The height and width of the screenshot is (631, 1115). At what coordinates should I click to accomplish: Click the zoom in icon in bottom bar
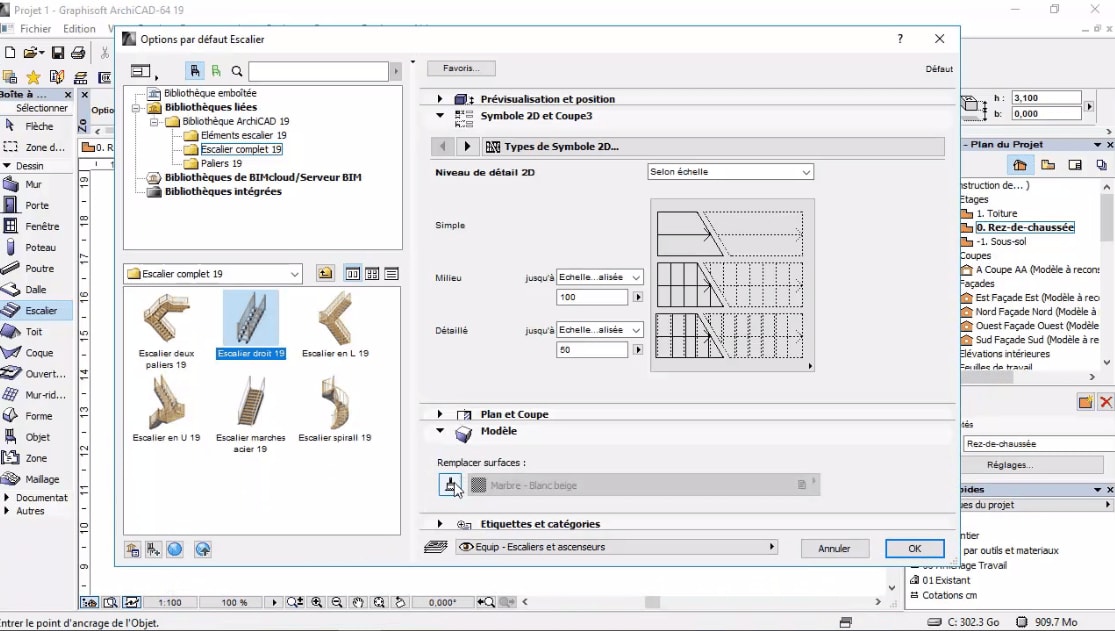pyautogui.click(x=316, y=602)
